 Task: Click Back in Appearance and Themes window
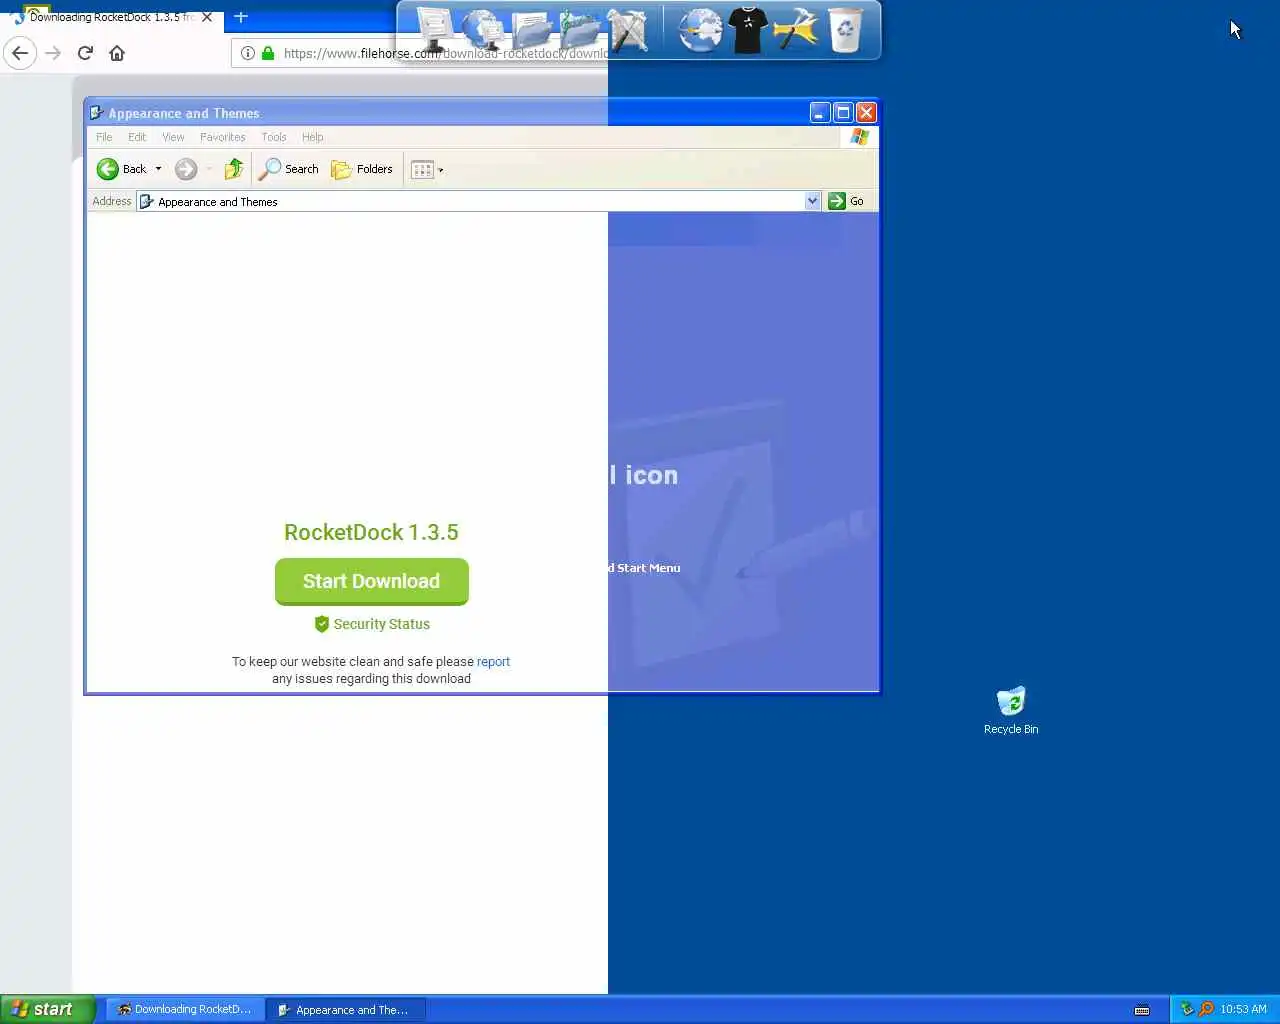(122, 169)
